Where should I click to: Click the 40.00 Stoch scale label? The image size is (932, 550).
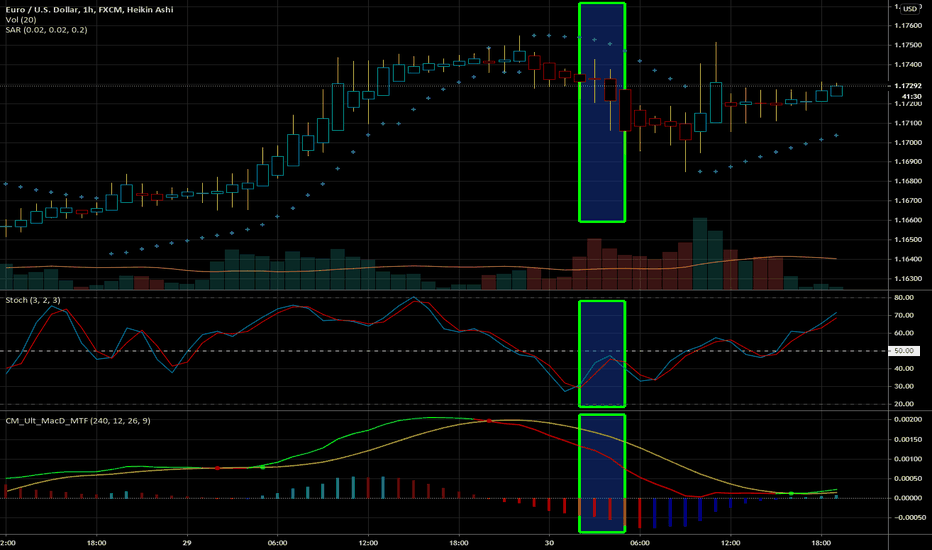click(904, 369)
